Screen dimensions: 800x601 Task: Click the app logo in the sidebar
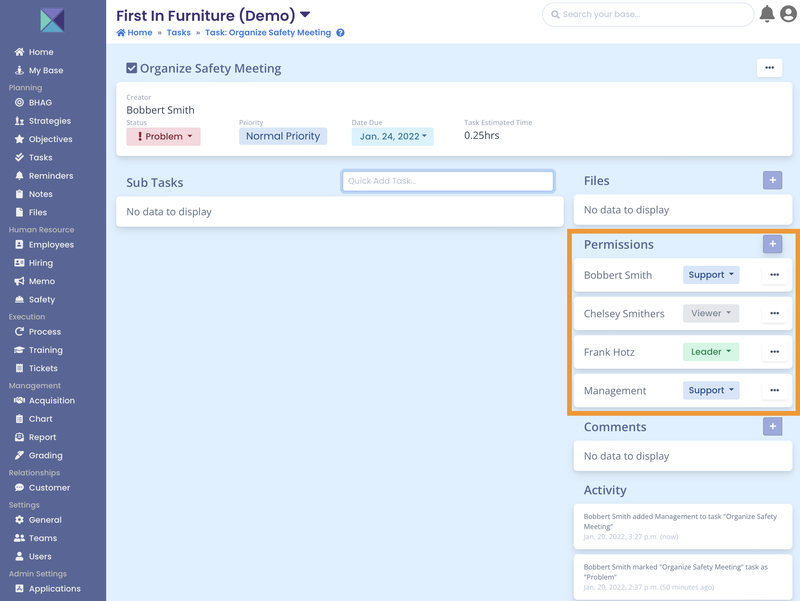[52, 20]
